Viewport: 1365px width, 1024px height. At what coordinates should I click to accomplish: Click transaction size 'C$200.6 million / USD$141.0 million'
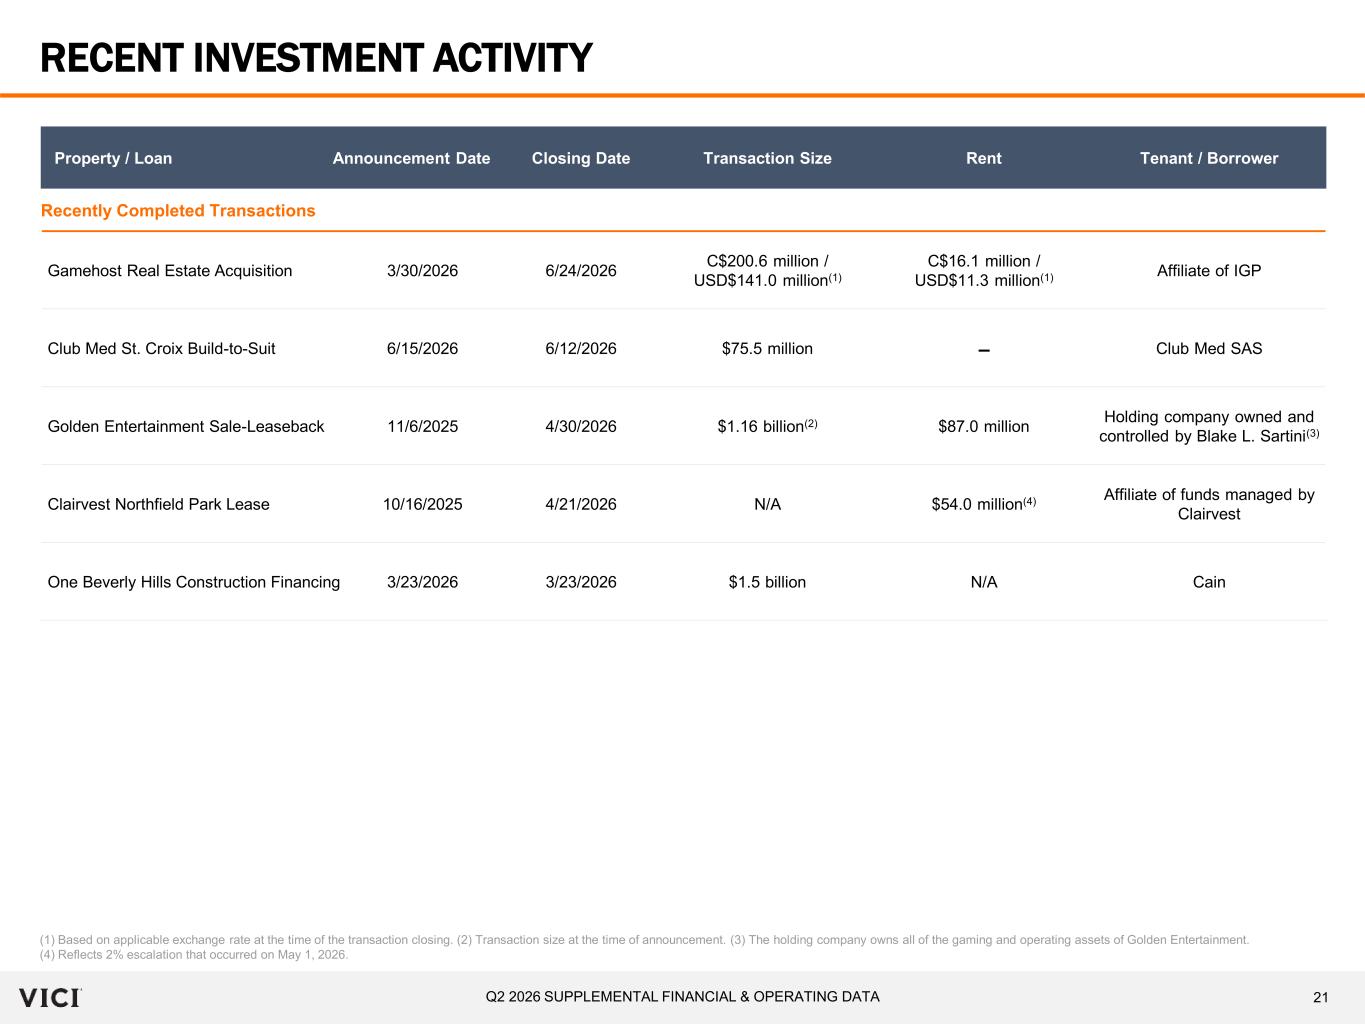click(767, 271)
